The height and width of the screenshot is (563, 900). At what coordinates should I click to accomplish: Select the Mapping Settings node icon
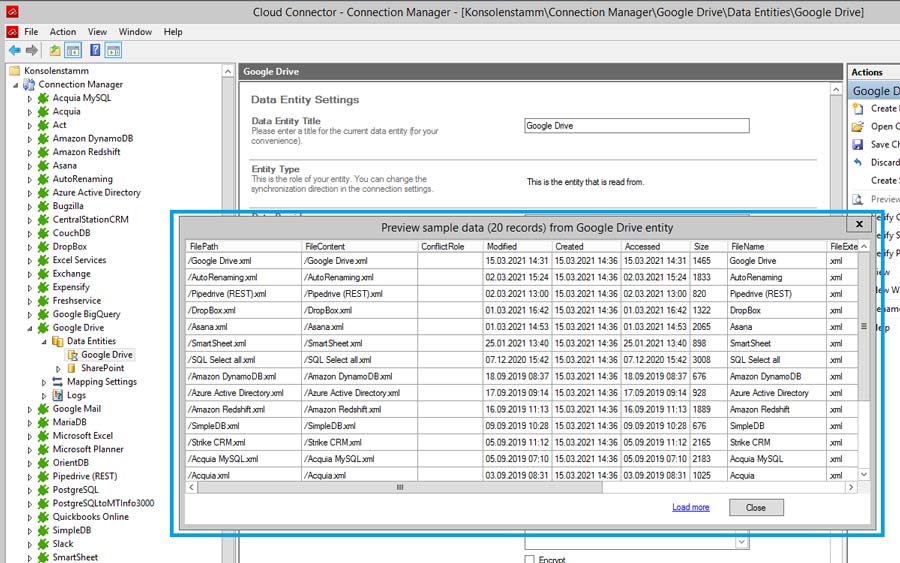point(58,382)
